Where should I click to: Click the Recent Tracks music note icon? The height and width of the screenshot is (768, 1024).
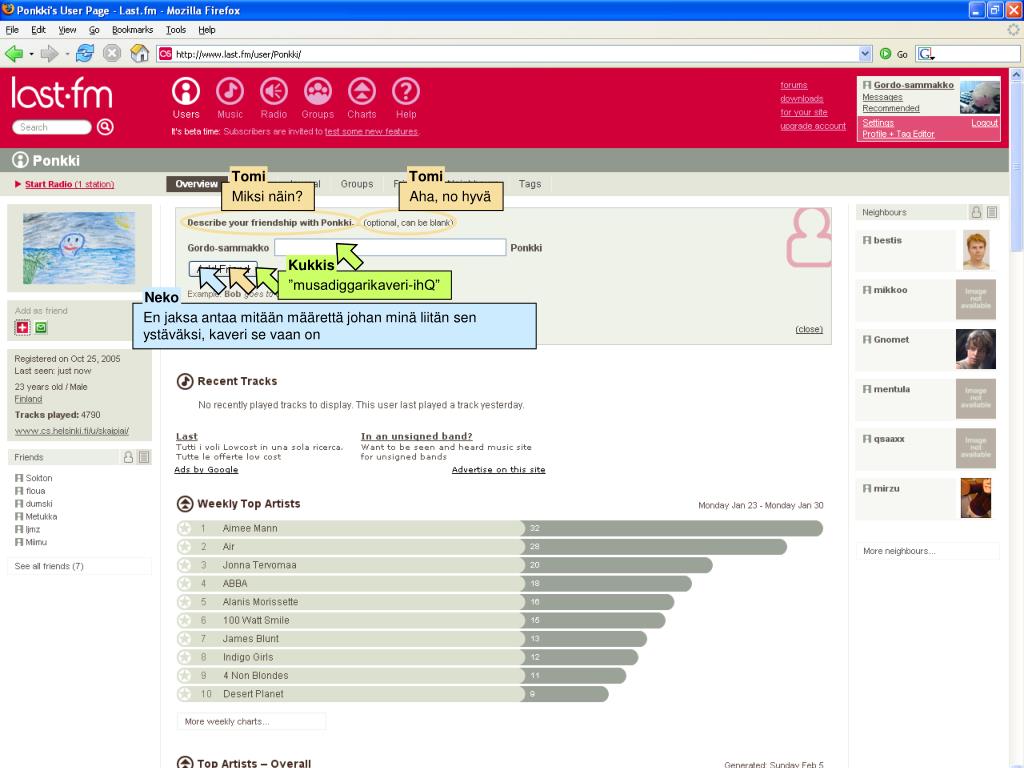185,381
